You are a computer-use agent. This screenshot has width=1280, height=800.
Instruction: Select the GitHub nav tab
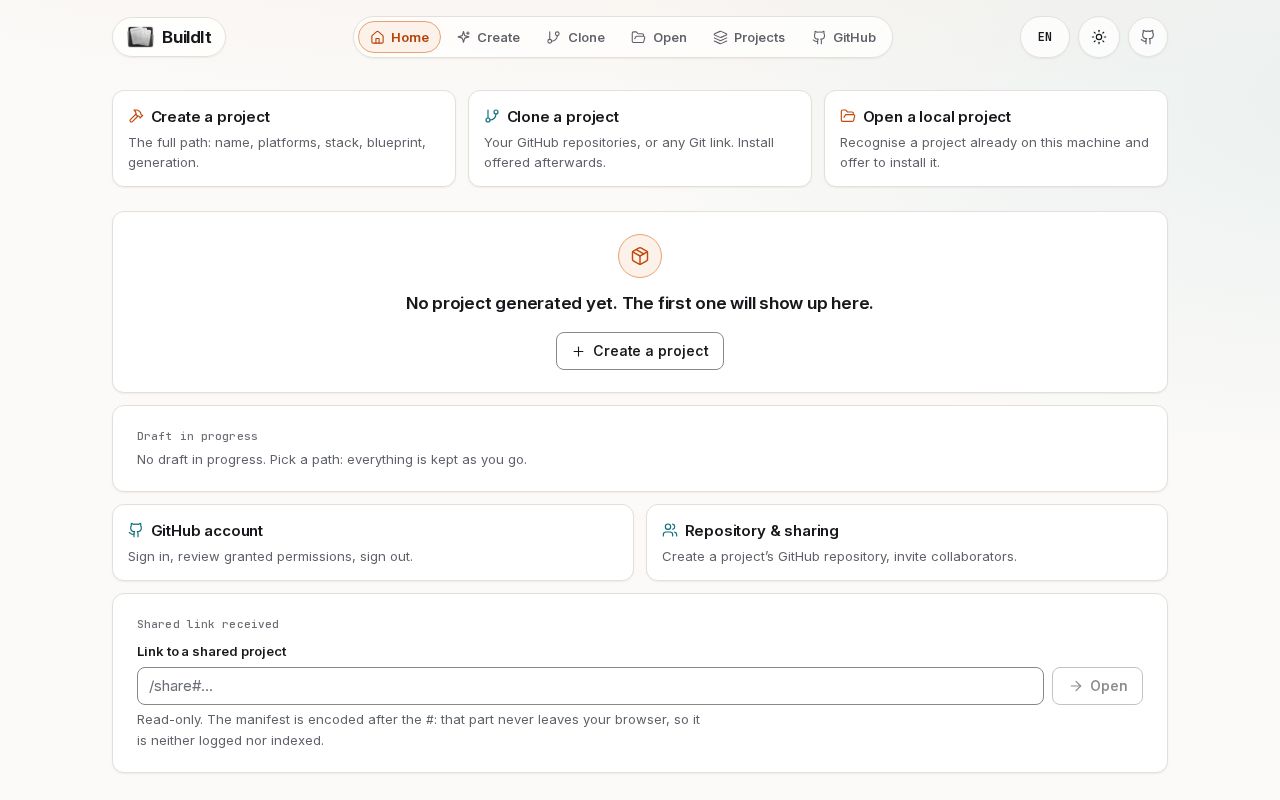coord(844,37)
